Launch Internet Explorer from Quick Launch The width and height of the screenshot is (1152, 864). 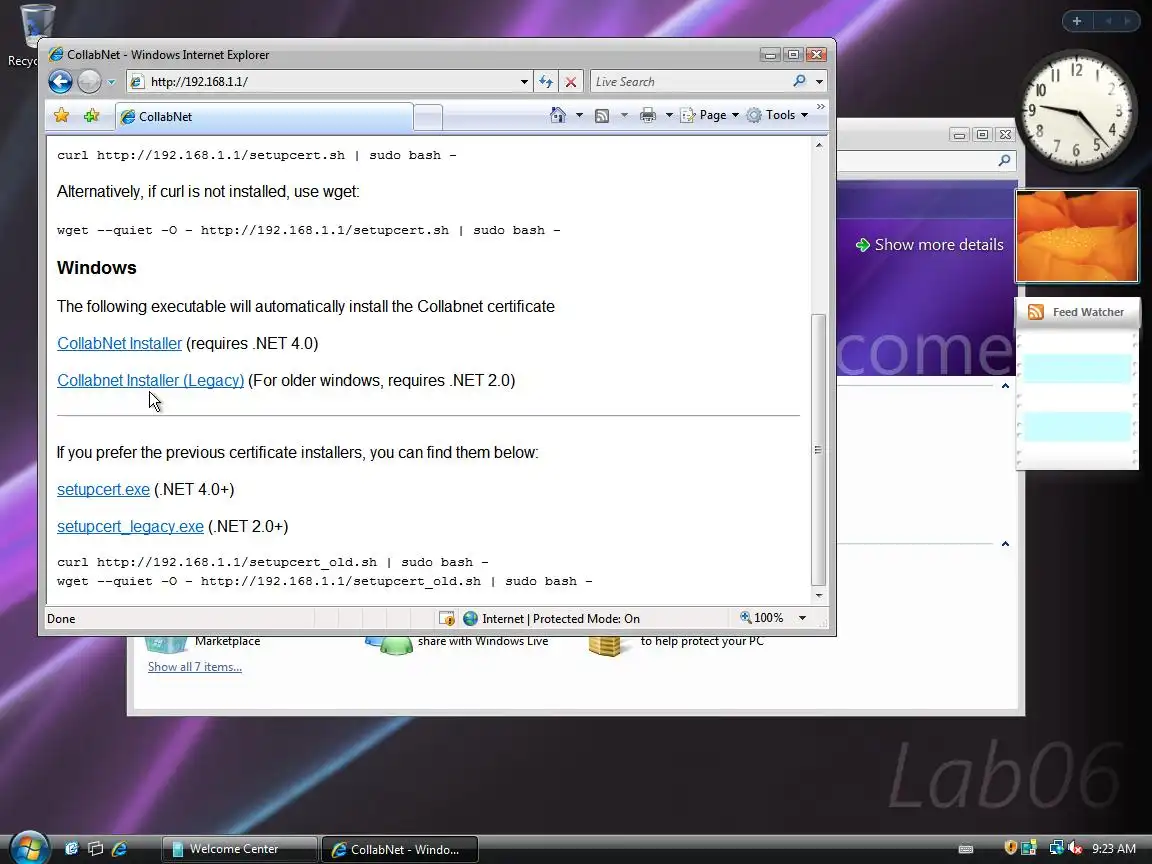pos(120,849)
